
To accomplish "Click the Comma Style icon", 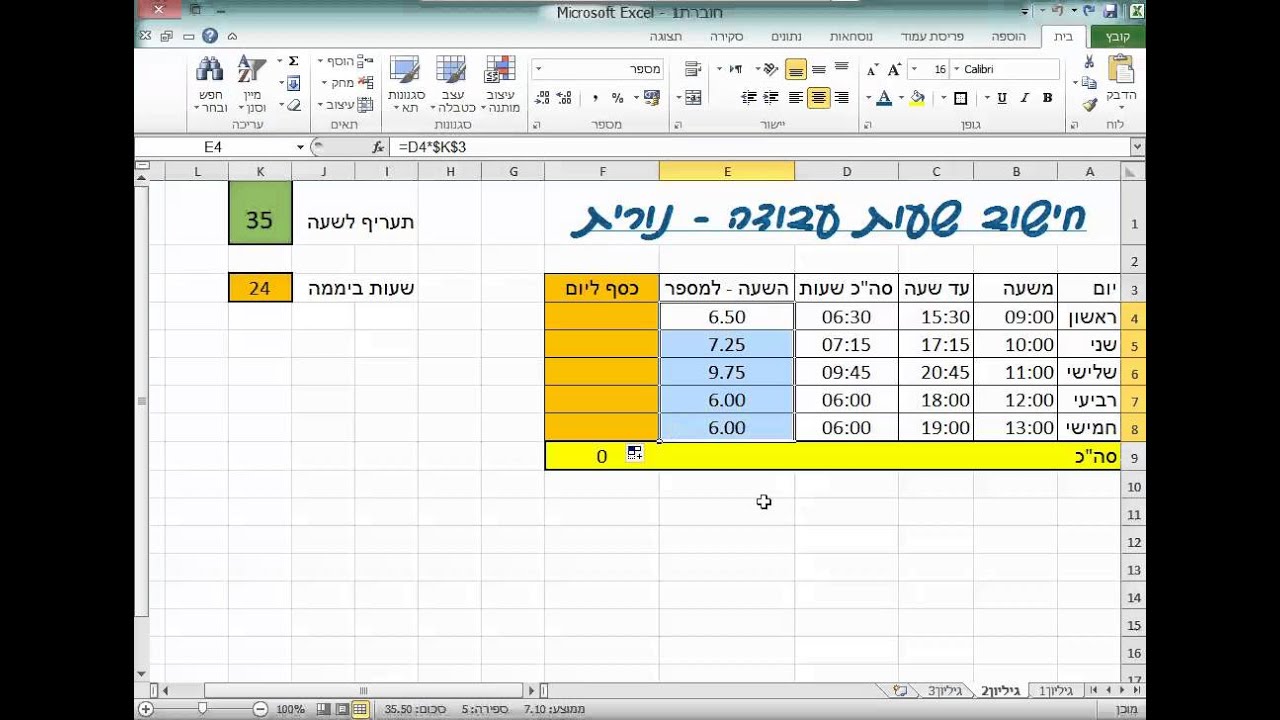I will click(x=595, y=97).
